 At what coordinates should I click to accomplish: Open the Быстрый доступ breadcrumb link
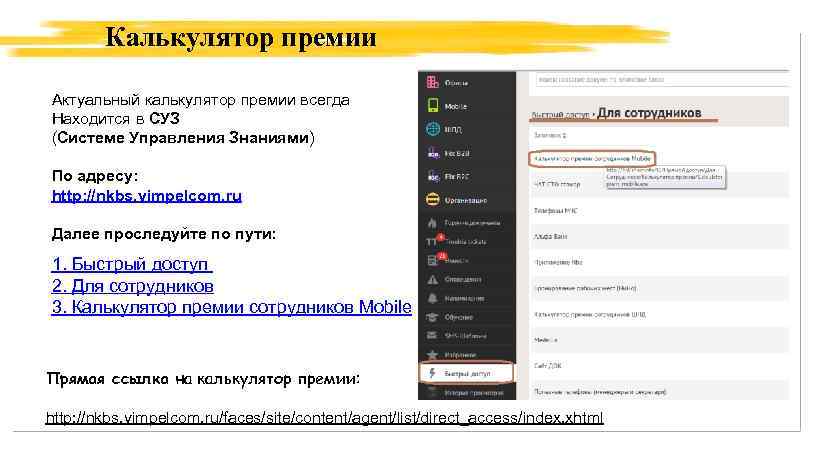[x=560, y=115]
